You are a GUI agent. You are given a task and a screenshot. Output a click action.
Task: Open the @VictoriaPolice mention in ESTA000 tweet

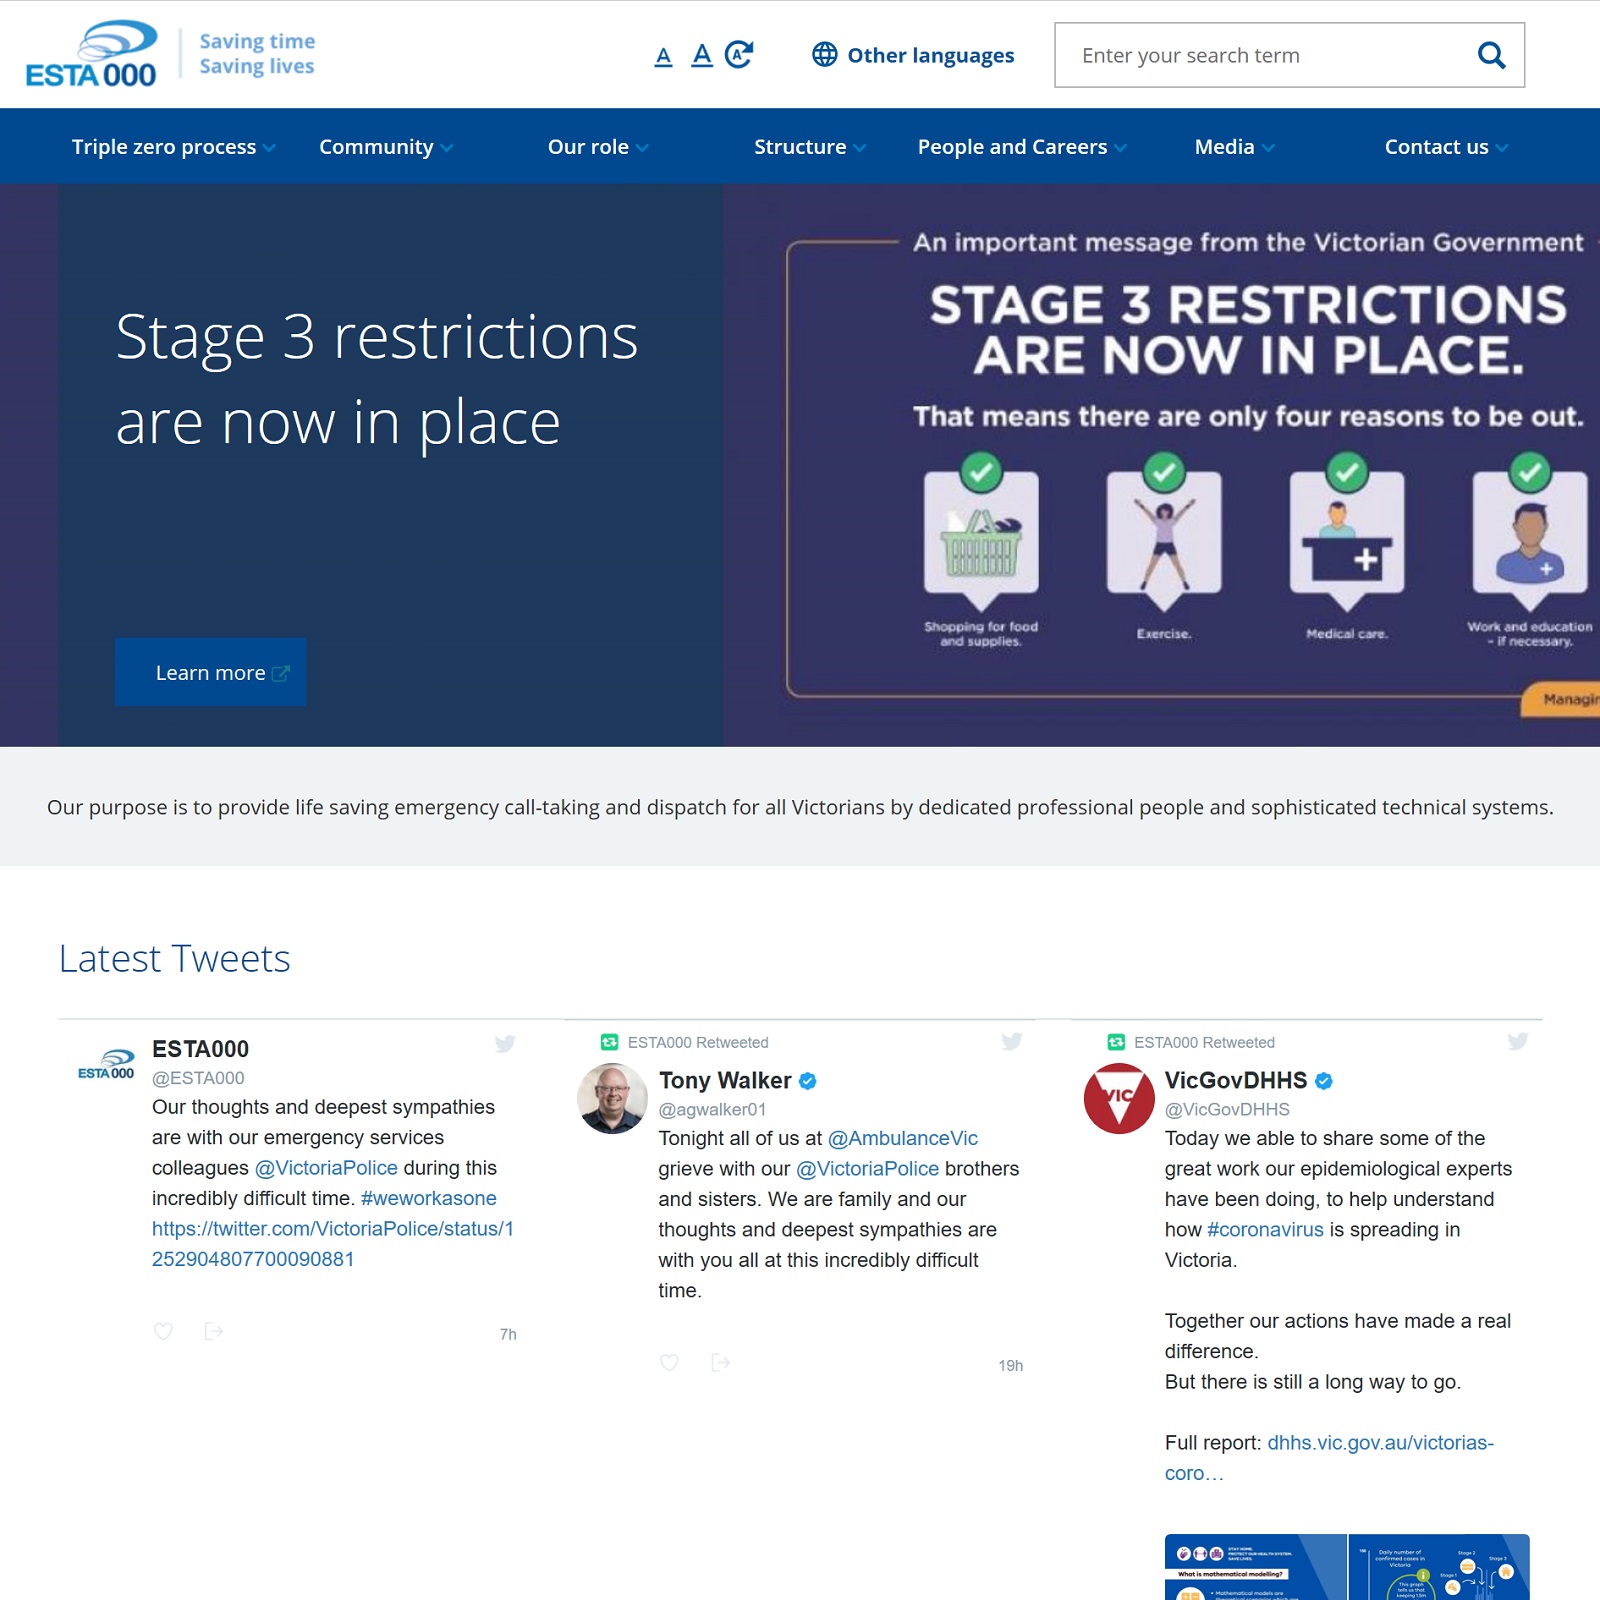[x=326, y=1168]
